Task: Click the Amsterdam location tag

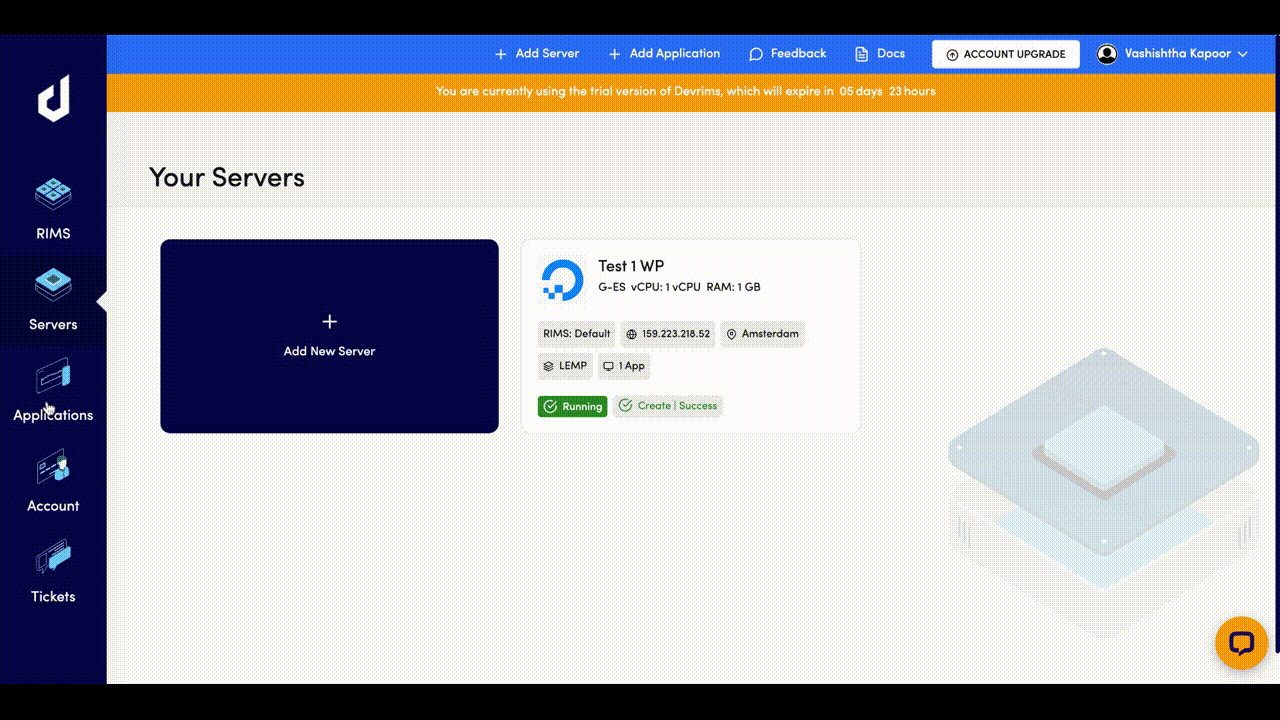Action: tap(762, 334)
